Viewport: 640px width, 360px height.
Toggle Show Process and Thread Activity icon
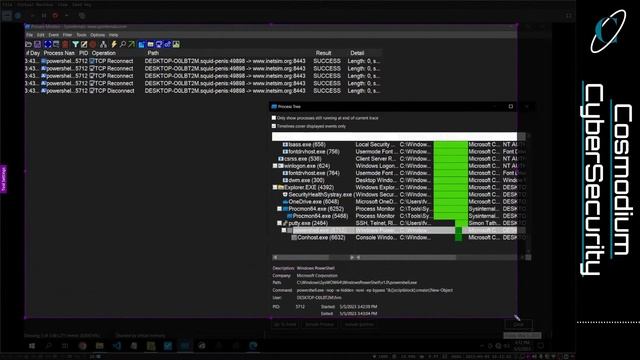pos(167,44)
